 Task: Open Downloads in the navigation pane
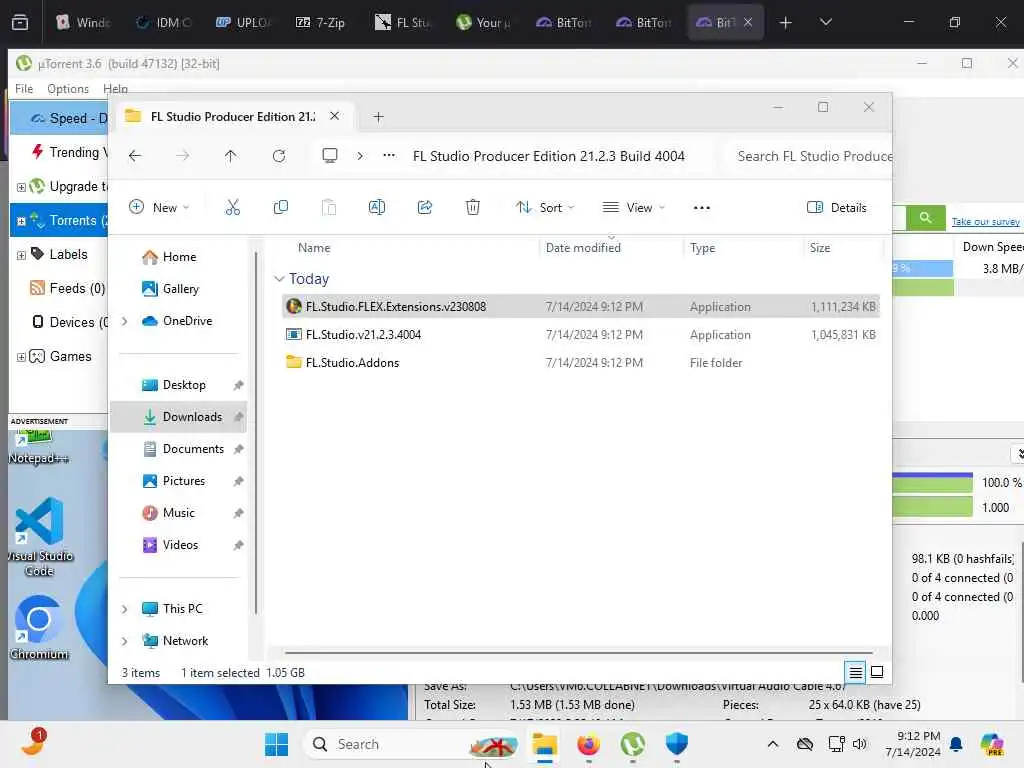(x=178, y=417)
